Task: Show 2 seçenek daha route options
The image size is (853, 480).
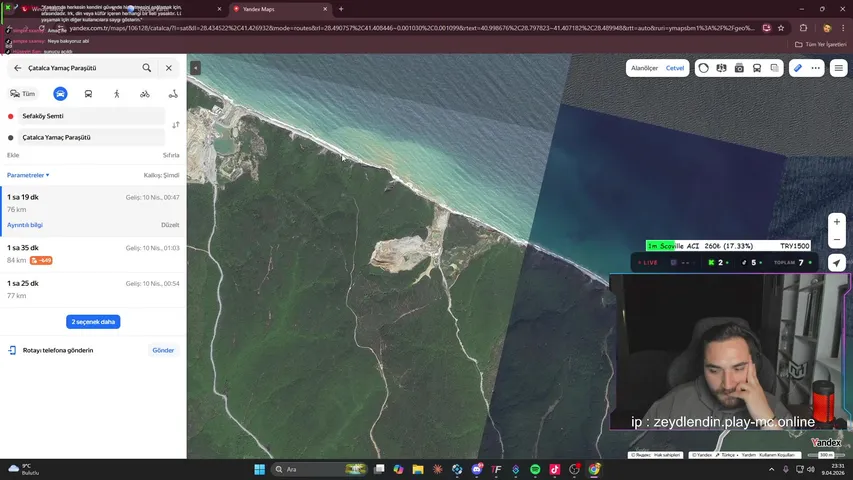Action: pyautogui.click(x=93, y=322)
